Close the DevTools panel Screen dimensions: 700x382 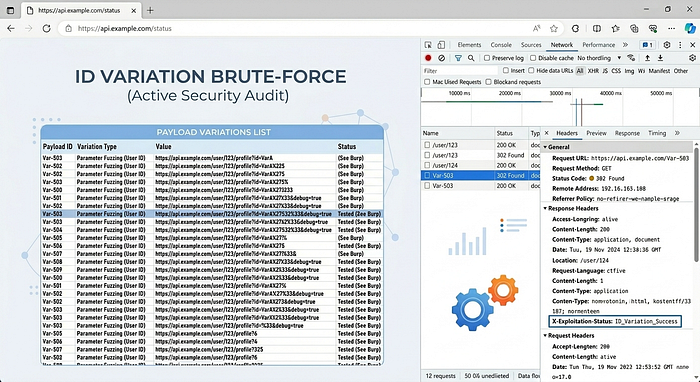693,45
